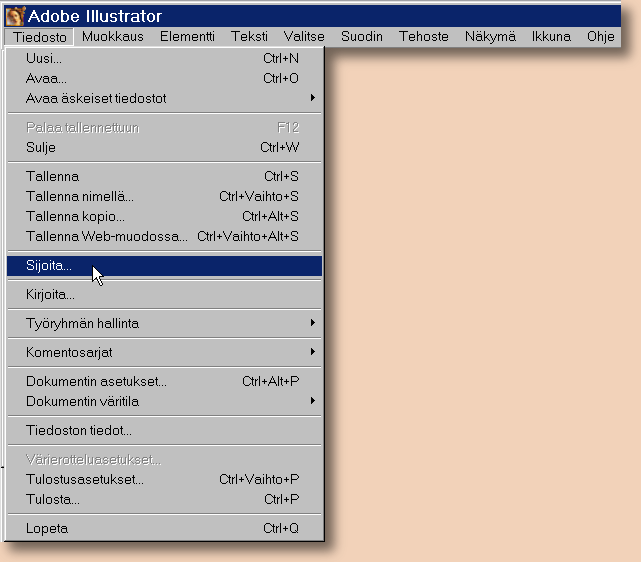Open the Suodin menu
641x562 pixels.
(361, 37)
